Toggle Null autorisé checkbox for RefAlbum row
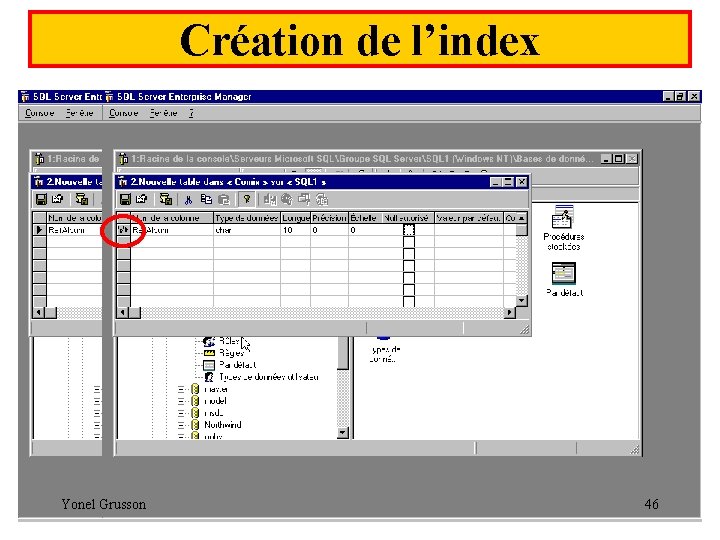 pos(409,230)
